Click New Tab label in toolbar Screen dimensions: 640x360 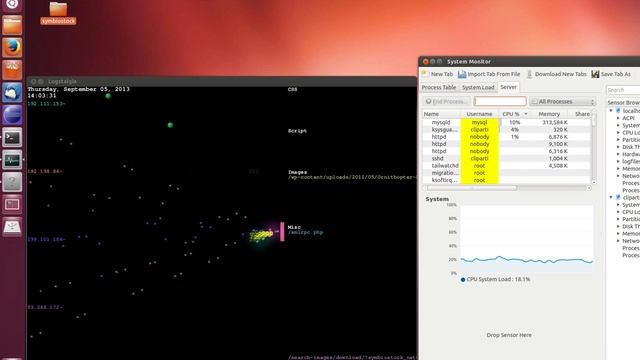point(442,74)
